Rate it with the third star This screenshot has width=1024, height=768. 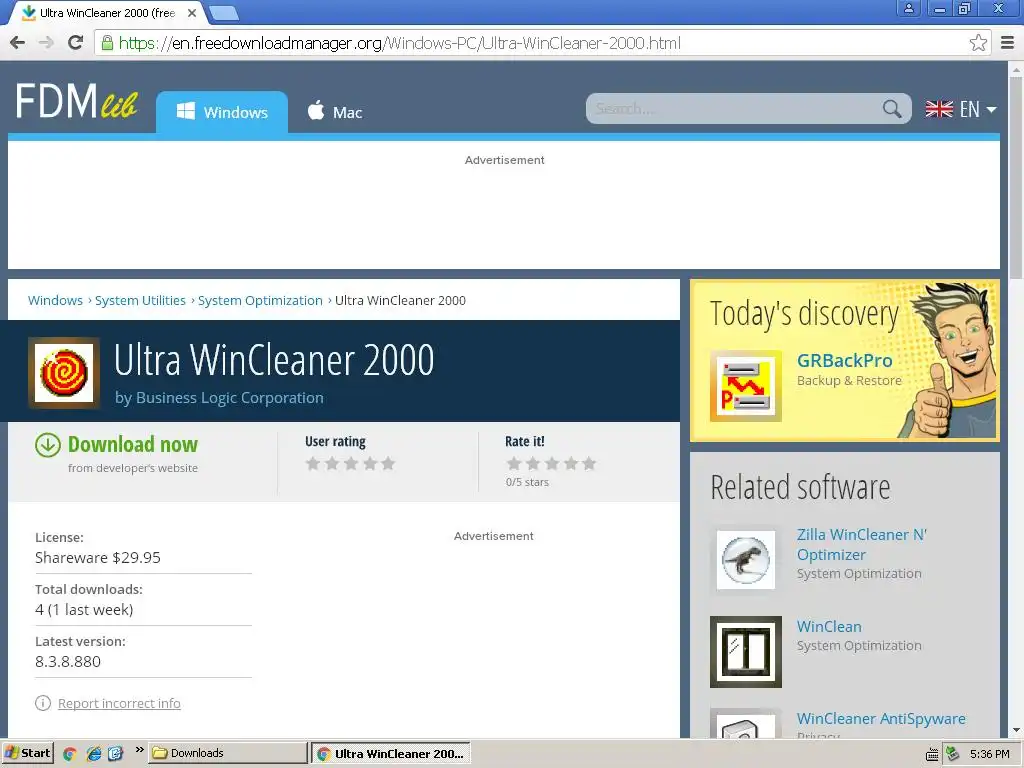coord(552,463)
